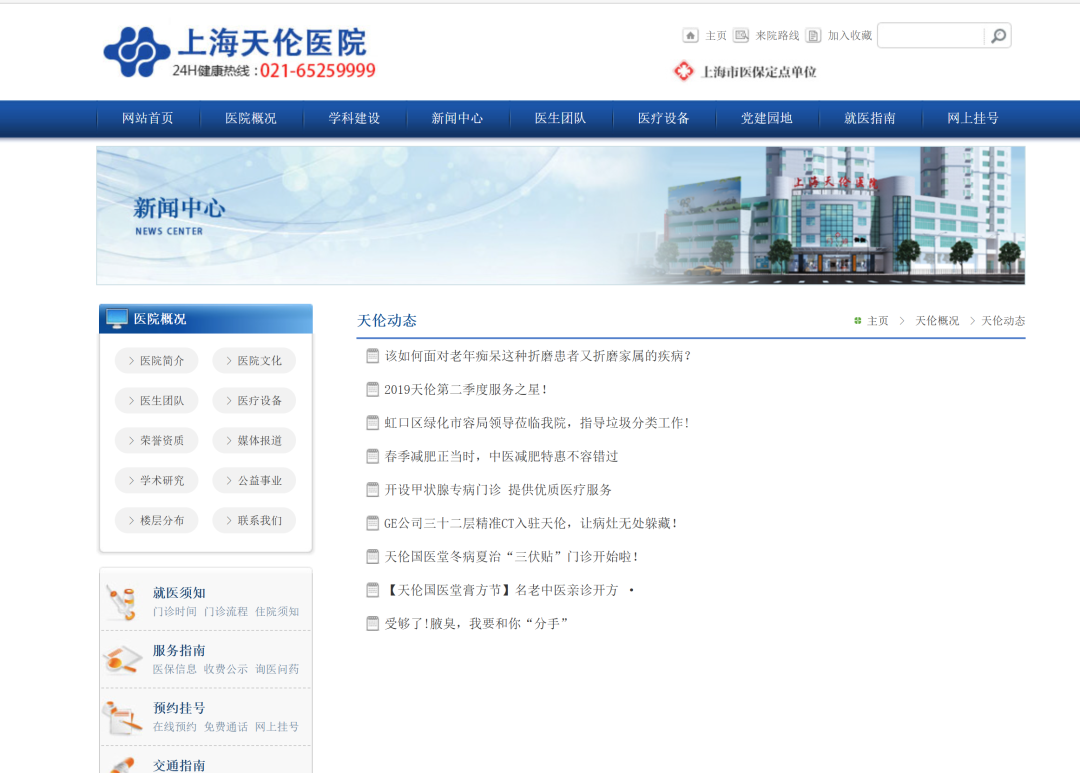Click the 来院路线 route map icon
The height and width of the screenshot is (773, 1080).
coord(741,34)
